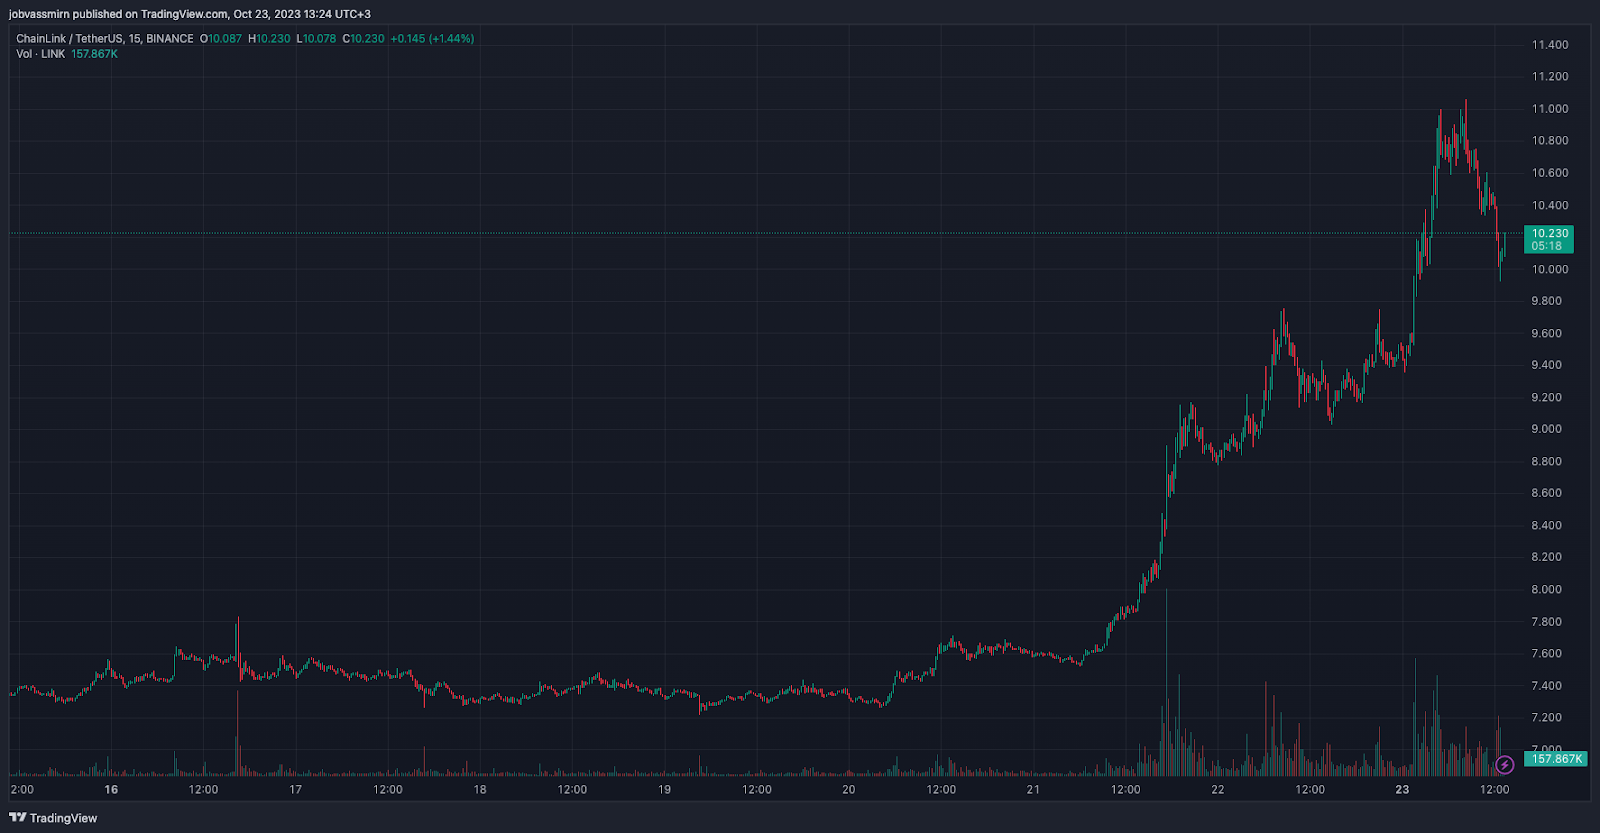Viewport: 1600px width, 833px height.
Task: Click date label 17 on time axis
Action: [x=296, y=789]
